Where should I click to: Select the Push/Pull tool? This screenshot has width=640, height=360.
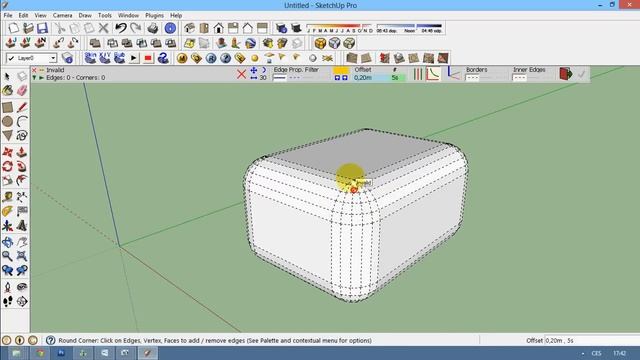click(x=22, y=152)
